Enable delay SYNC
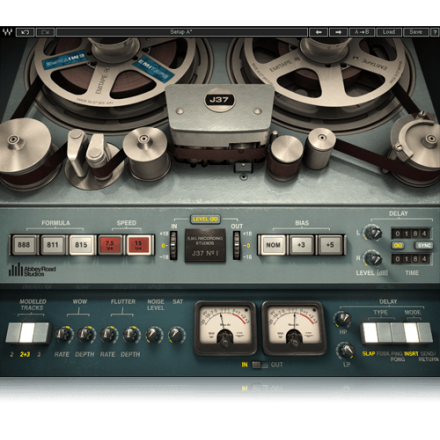 [424, 246]
